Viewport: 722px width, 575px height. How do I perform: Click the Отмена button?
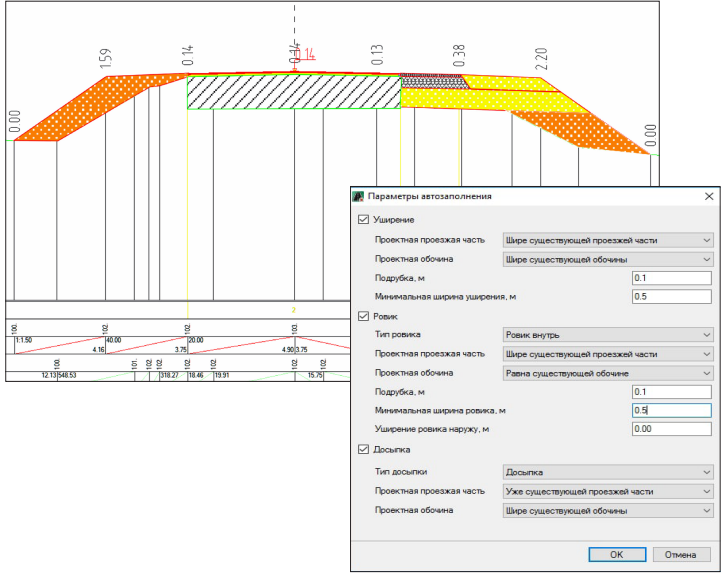pos(681,555)
